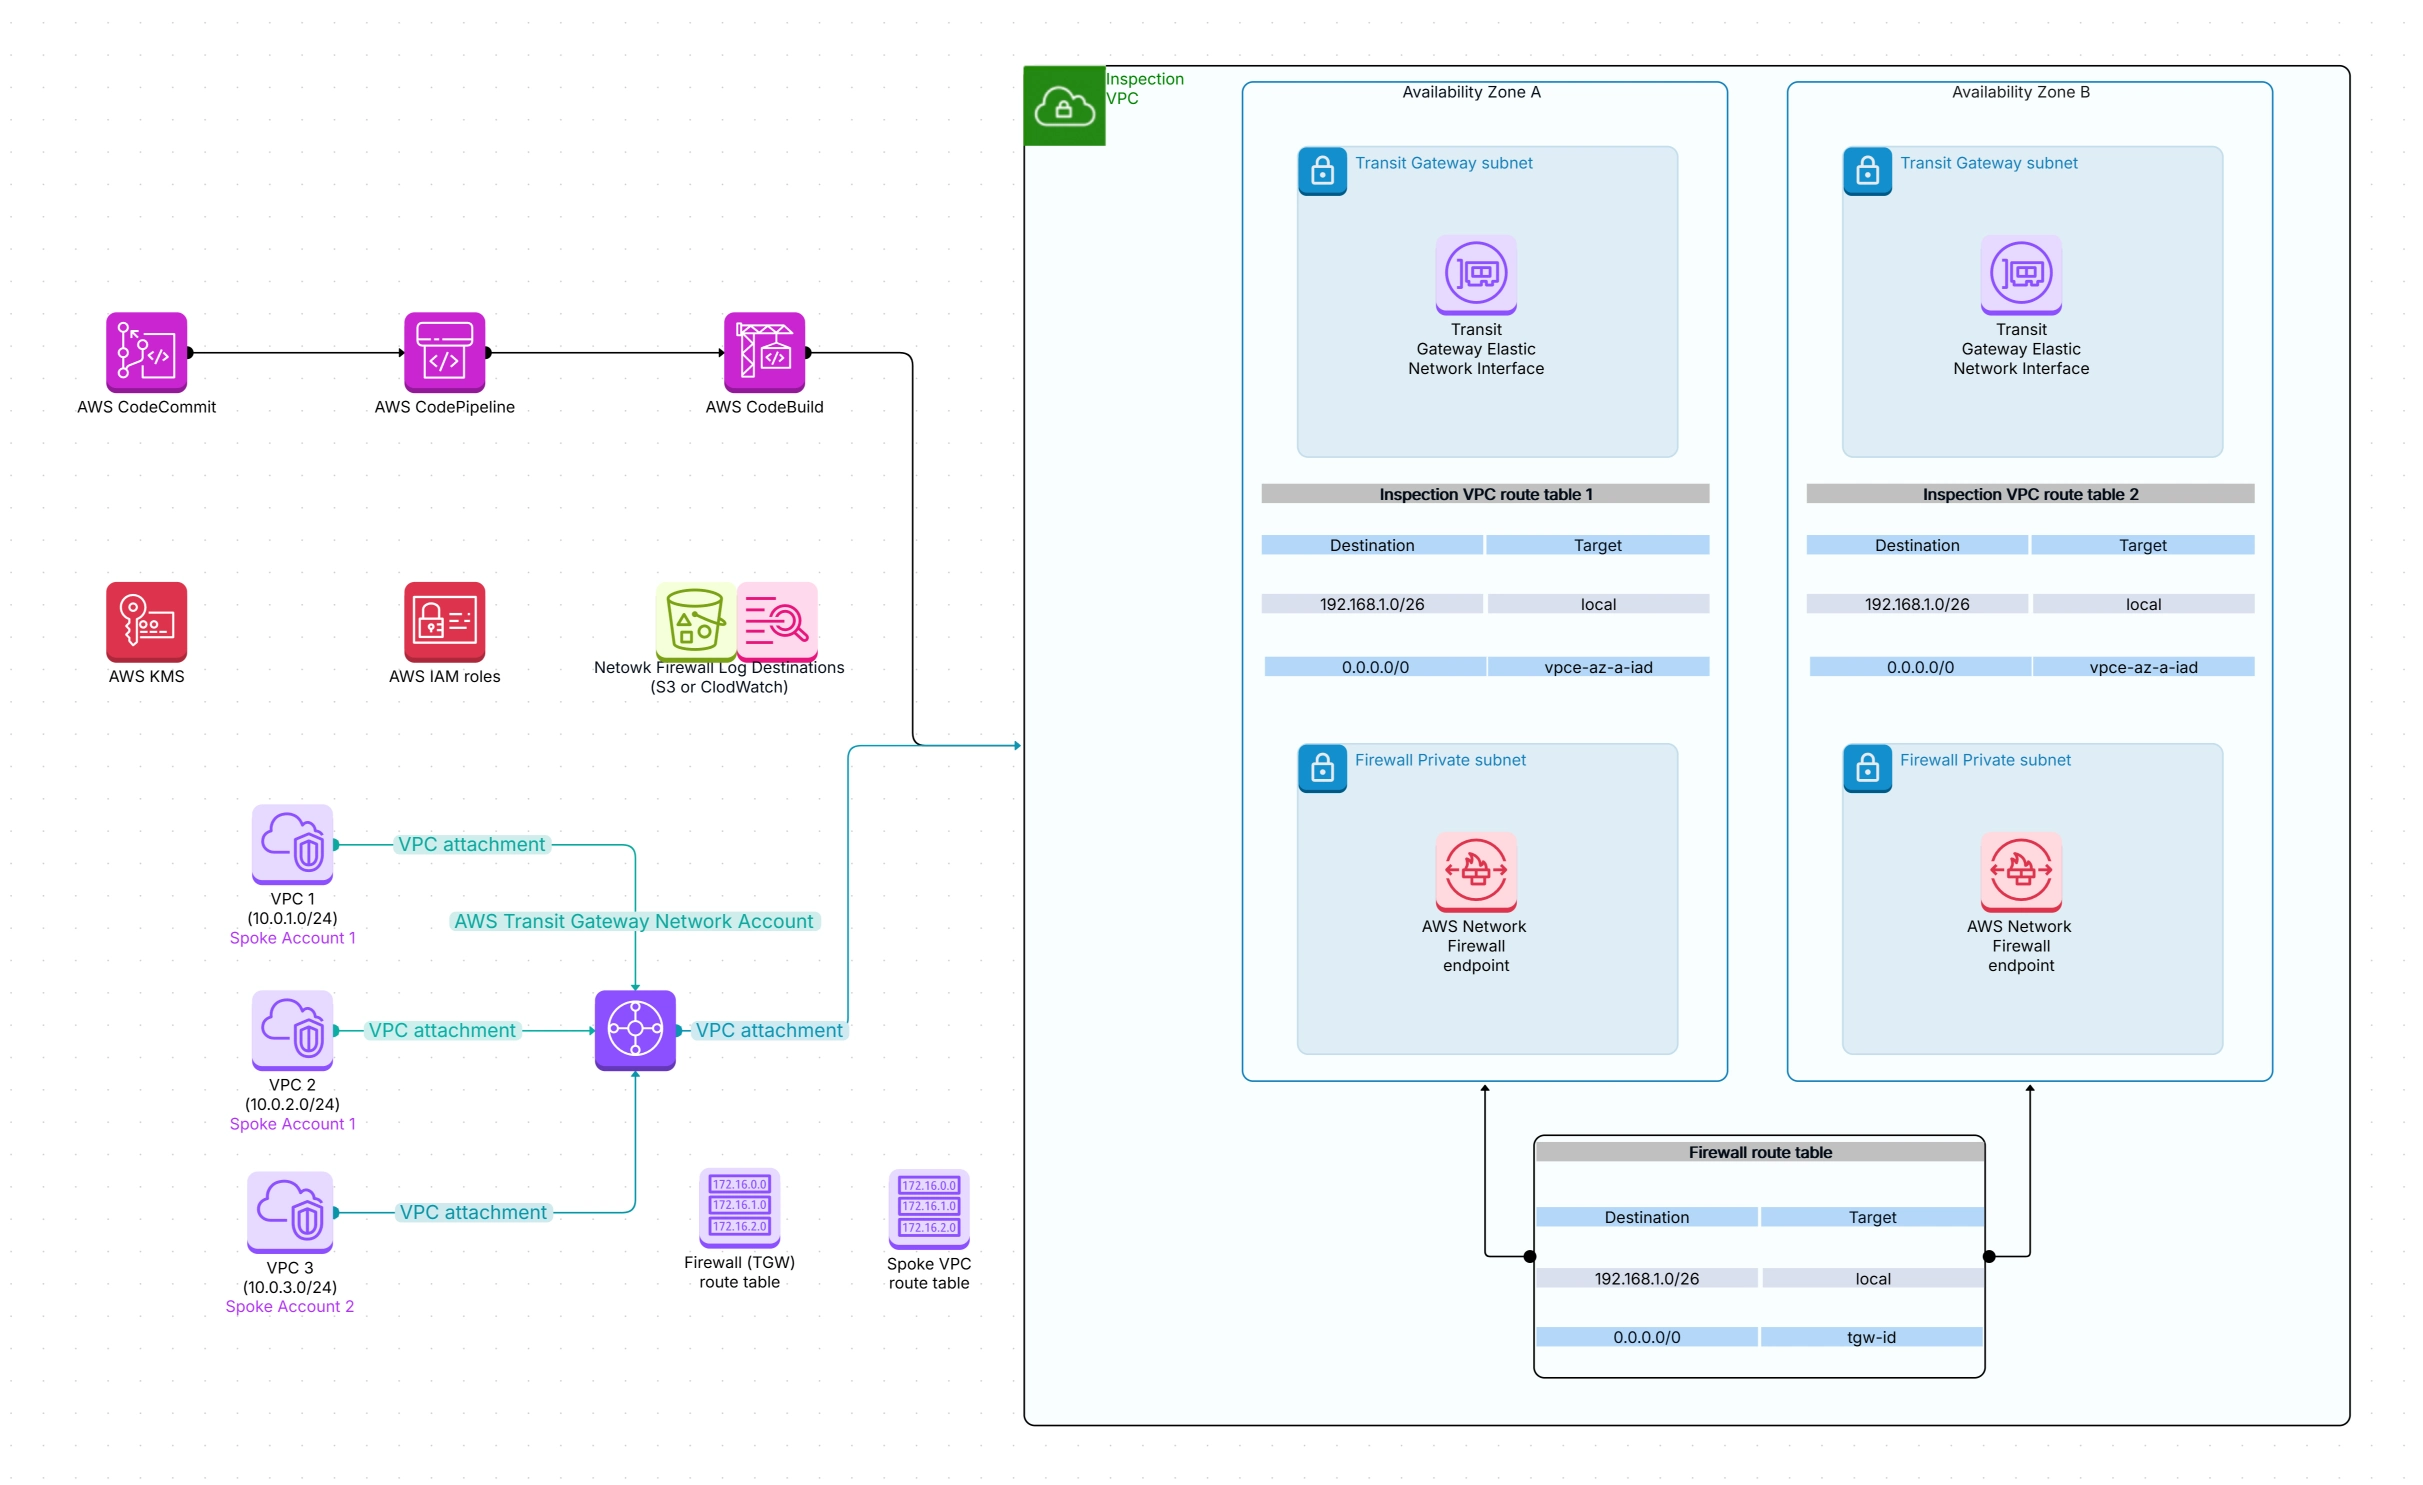Click the AWS Transit Gateway Network Account label
This screenshot has width=2423, height=1485.
(x=635, y=921)
